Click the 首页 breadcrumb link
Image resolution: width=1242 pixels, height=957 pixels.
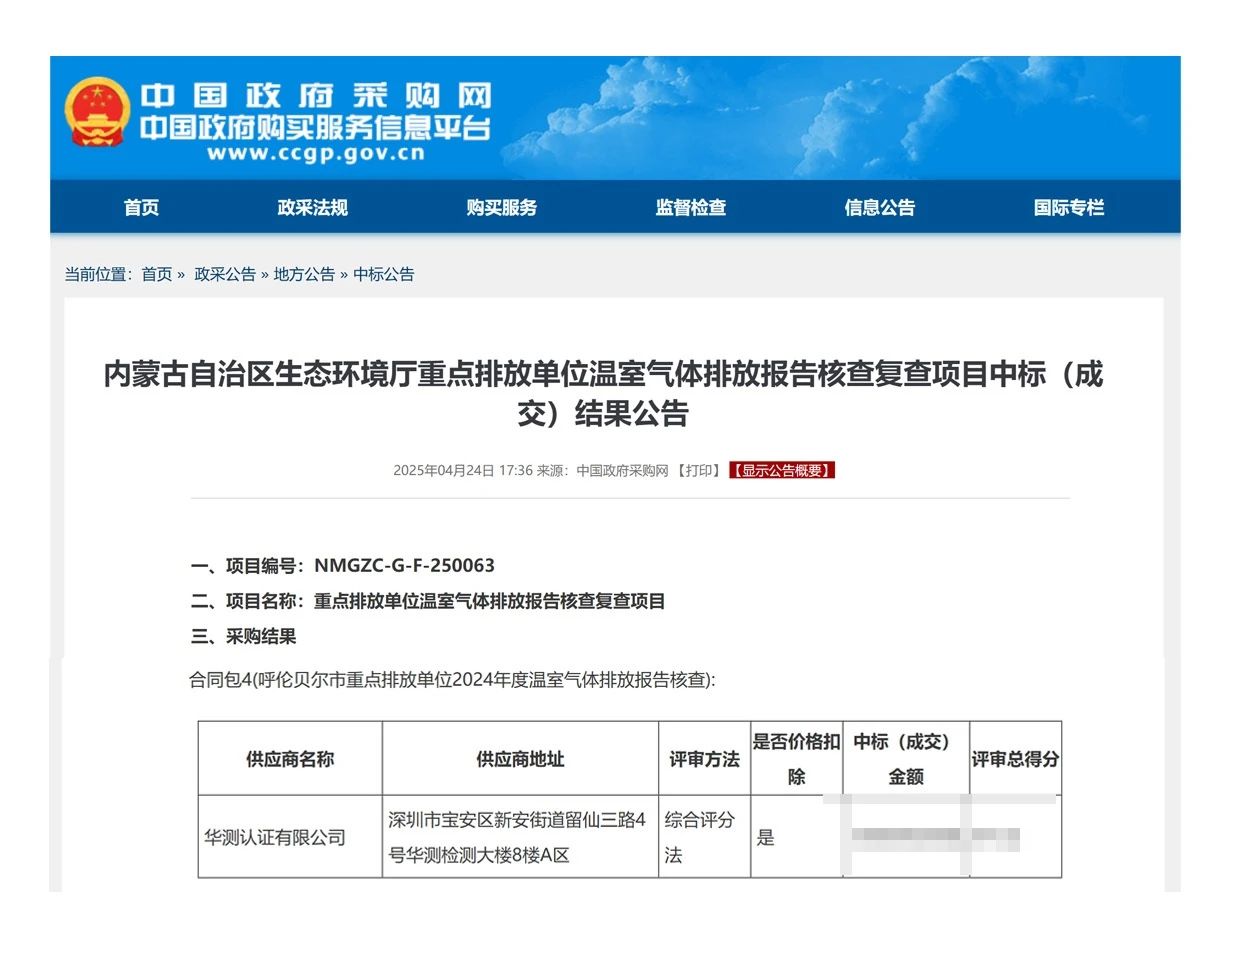tap(156, 274)
